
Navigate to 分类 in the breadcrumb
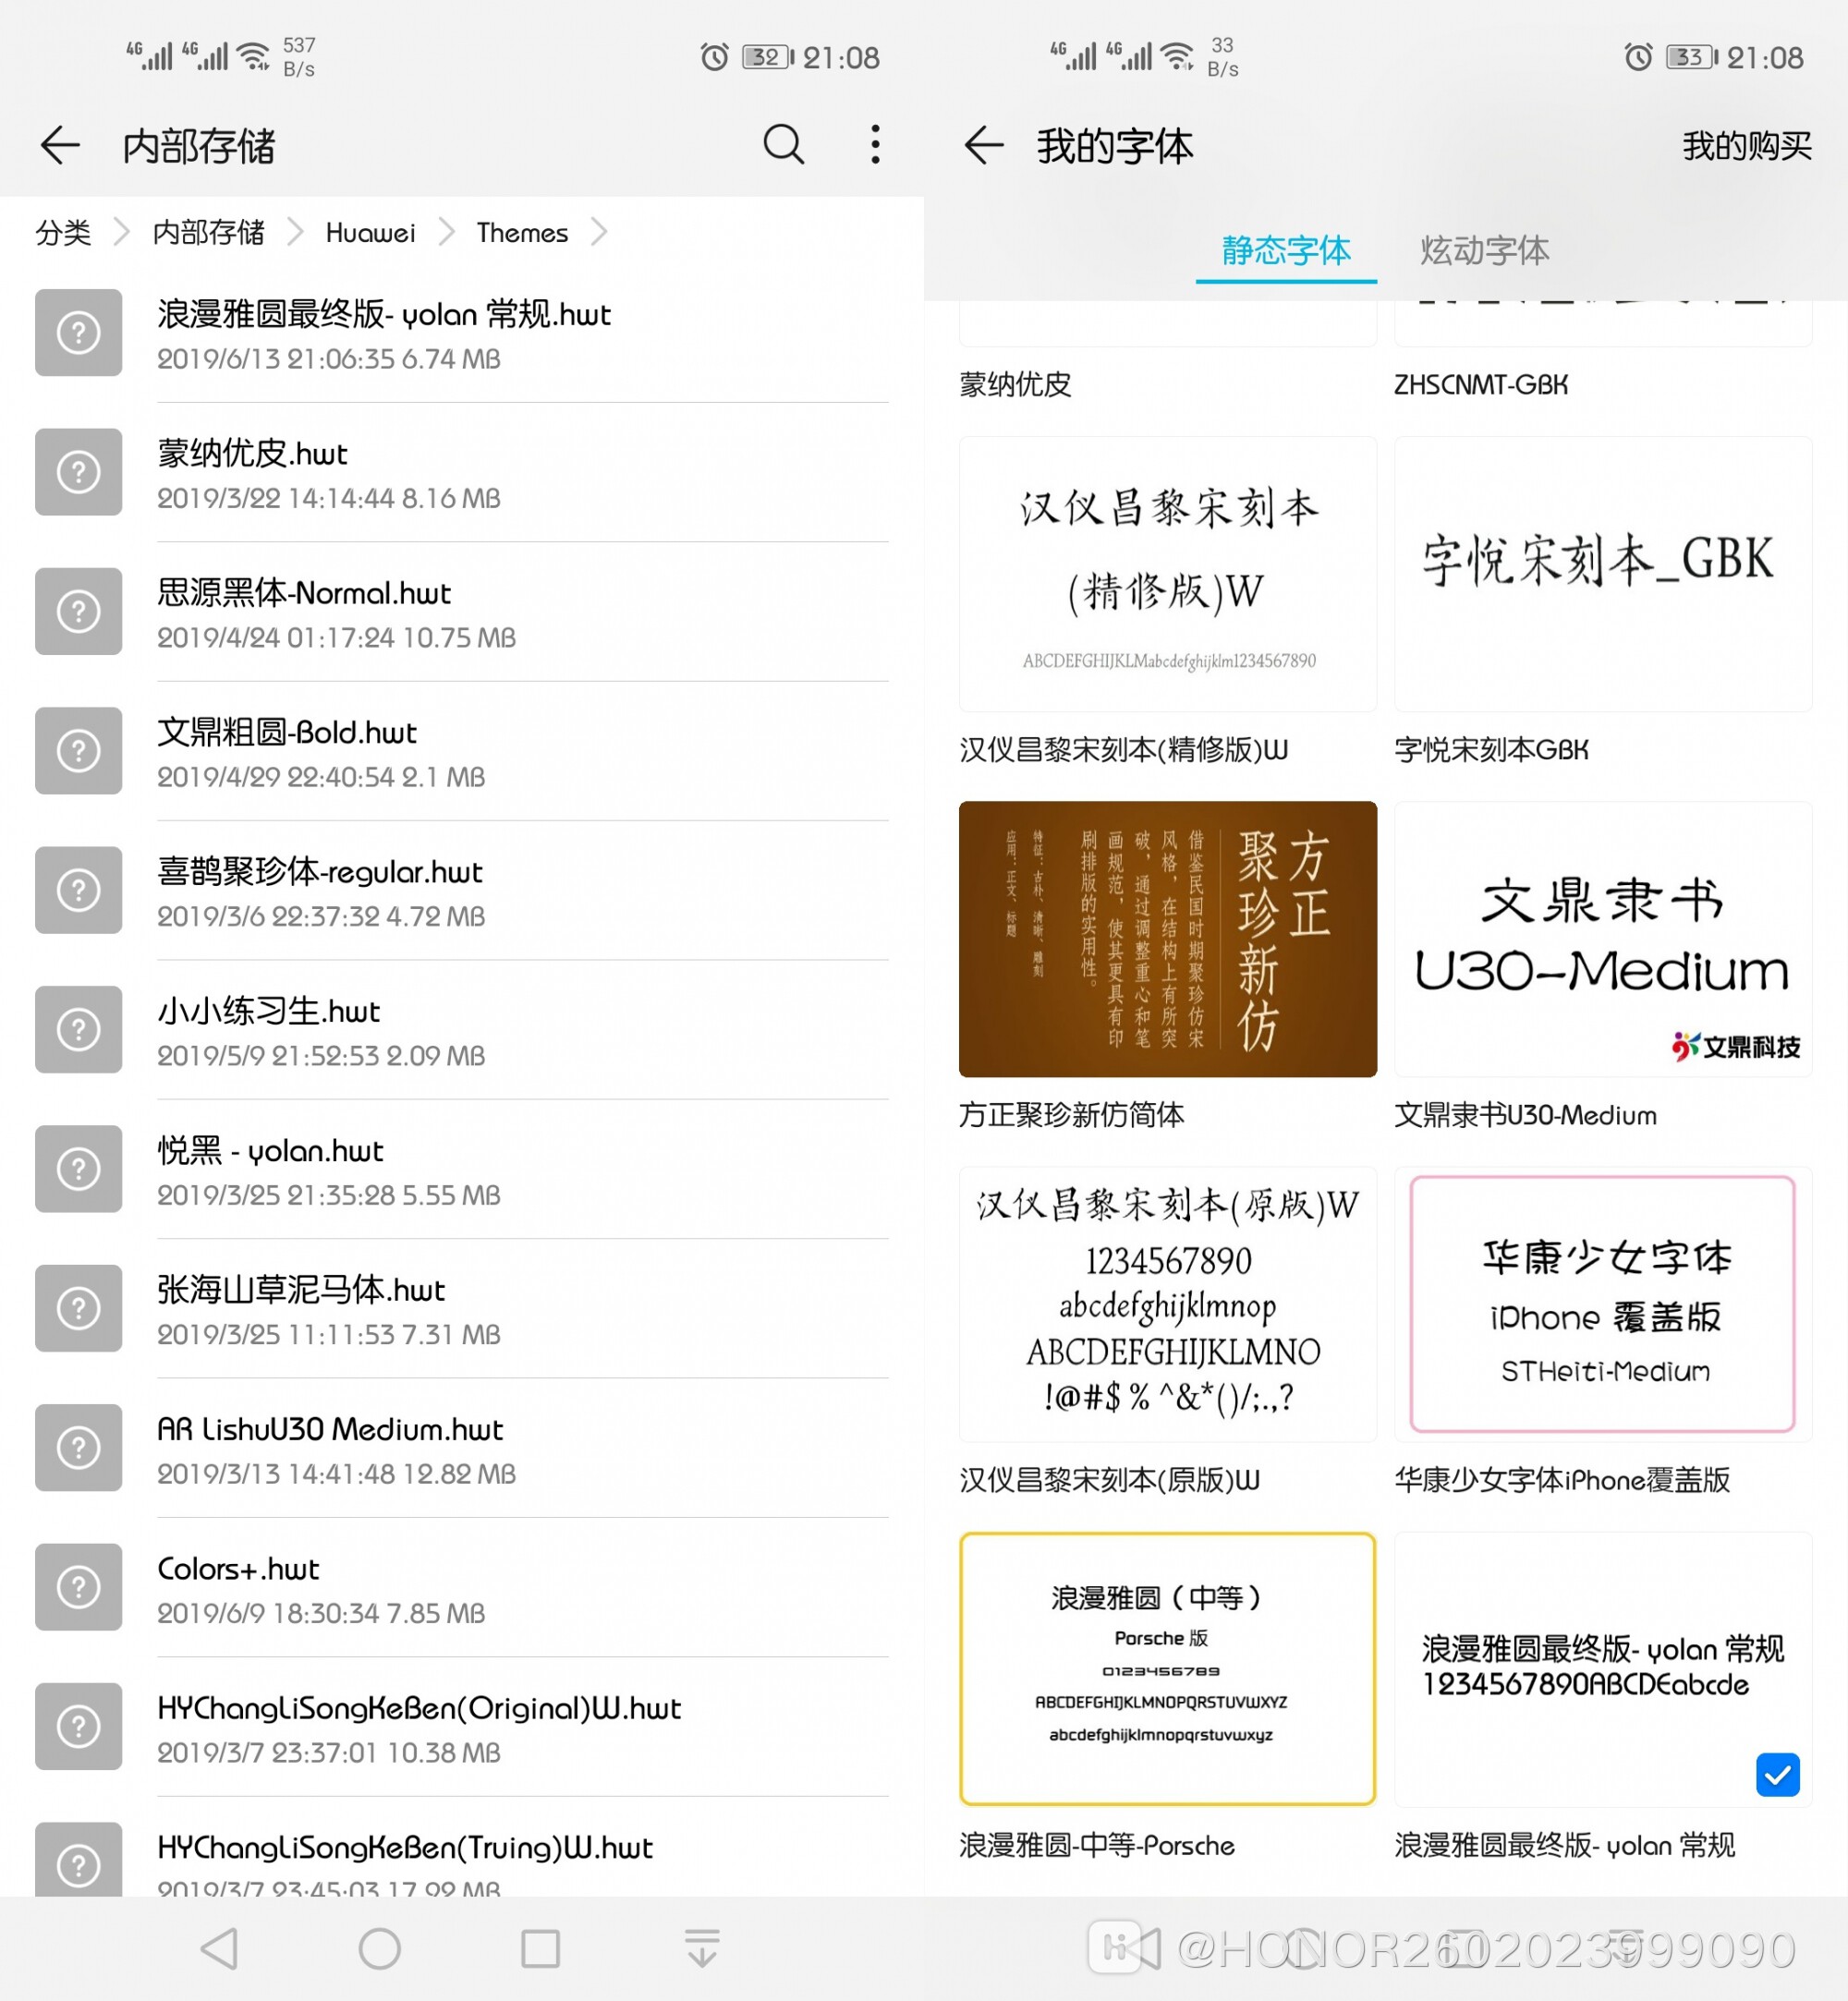click(x=63, y=233)
